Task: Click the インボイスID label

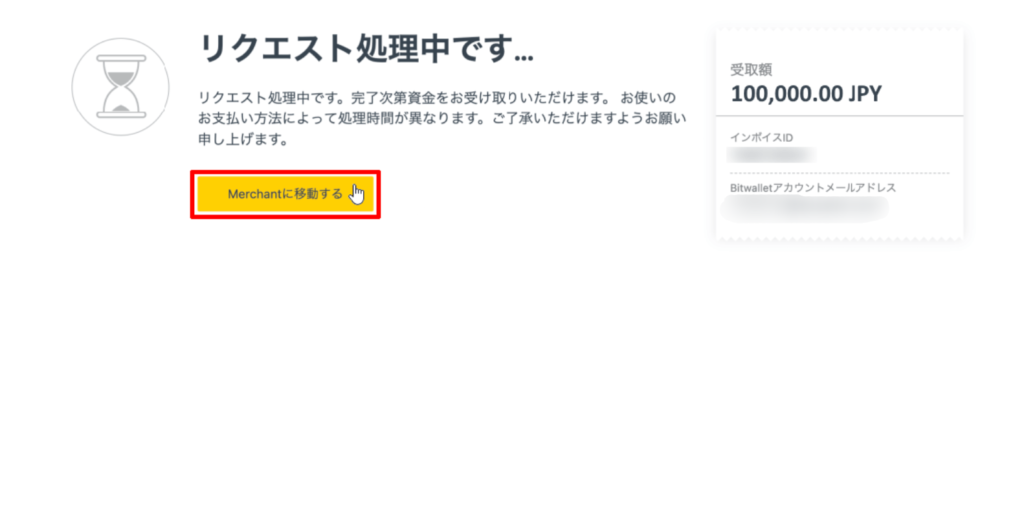Action: click(x=761, y=138)
